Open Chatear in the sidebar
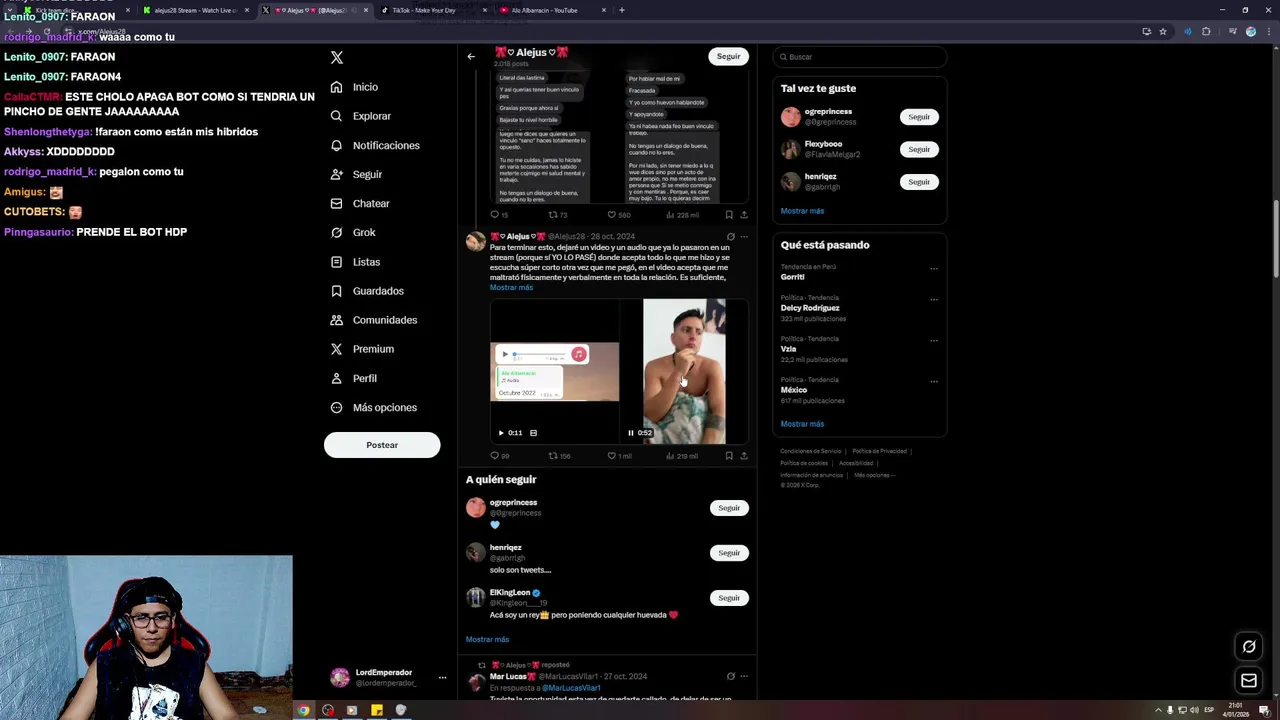The image size is (1280, 720). [x=360, y=203]
